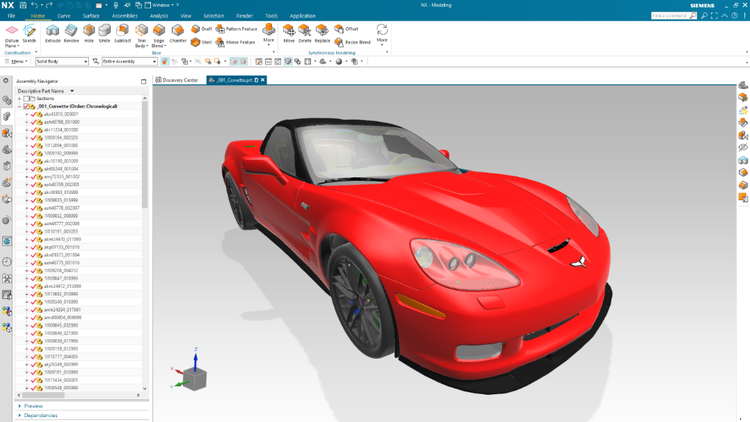The height and width of the screenshot is (422, 750).
Task: Close the _001_Corvette.prt document tab
Action: [x=263, y=80]
